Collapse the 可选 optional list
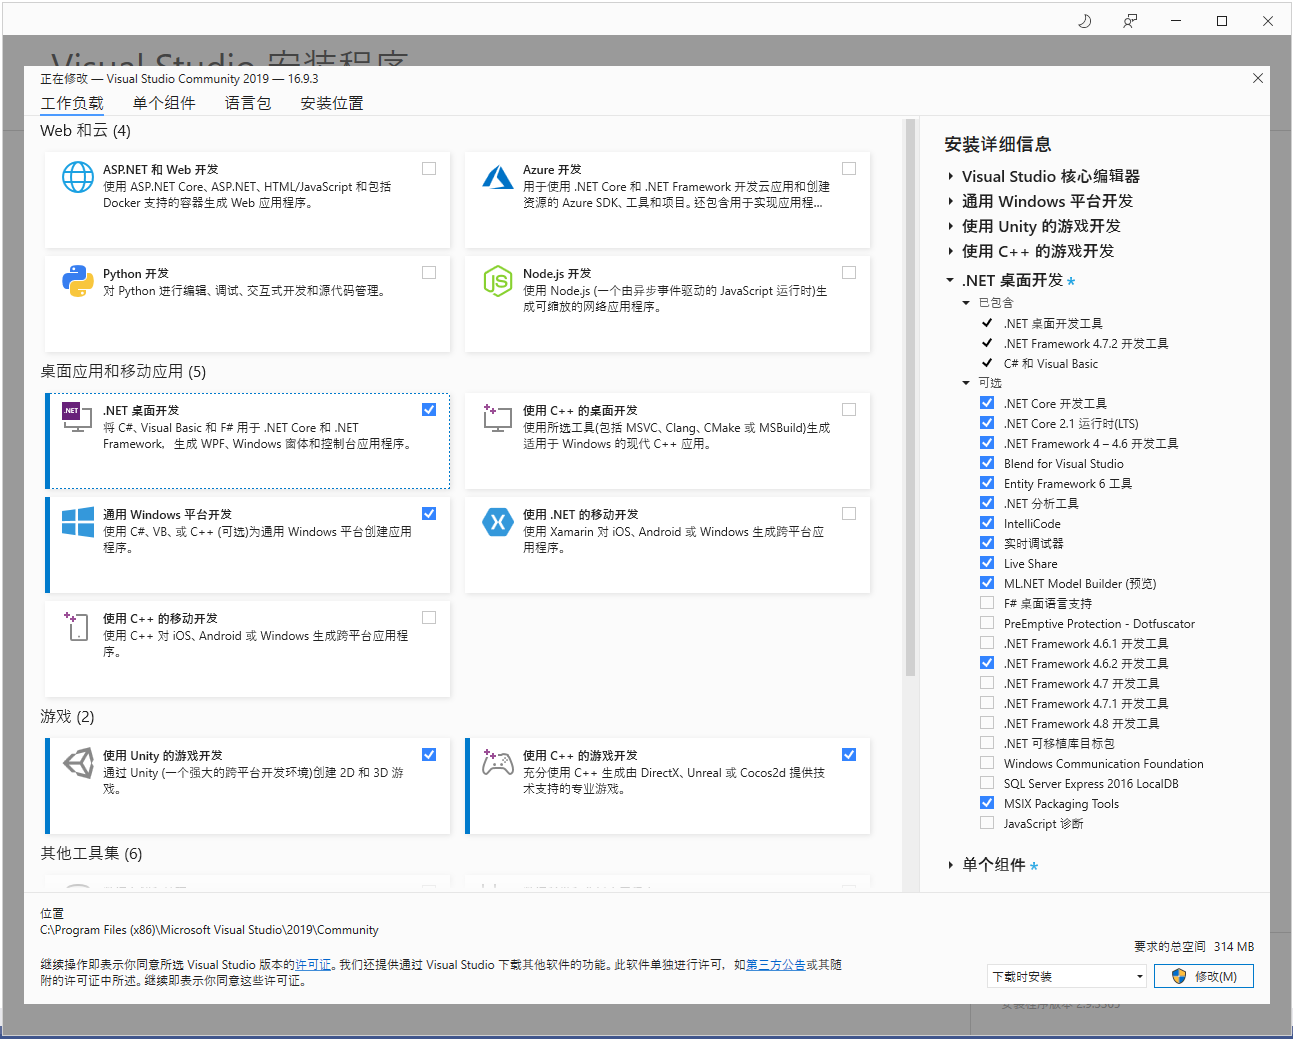 click(x=966, y=383)
